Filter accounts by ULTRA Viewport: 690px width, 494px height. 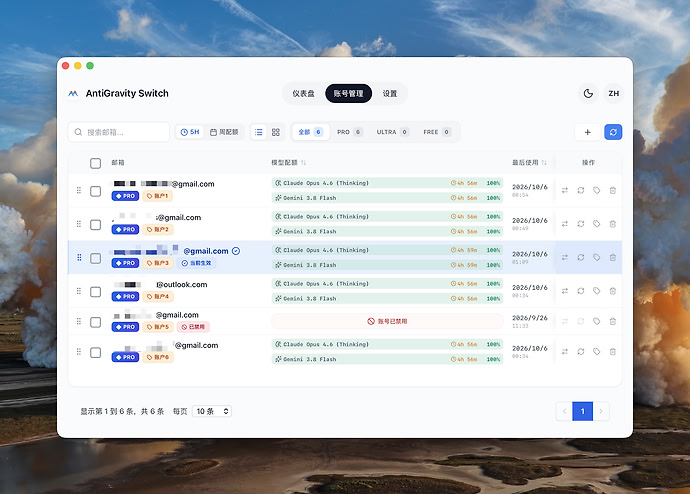click(x=393, y=132)
